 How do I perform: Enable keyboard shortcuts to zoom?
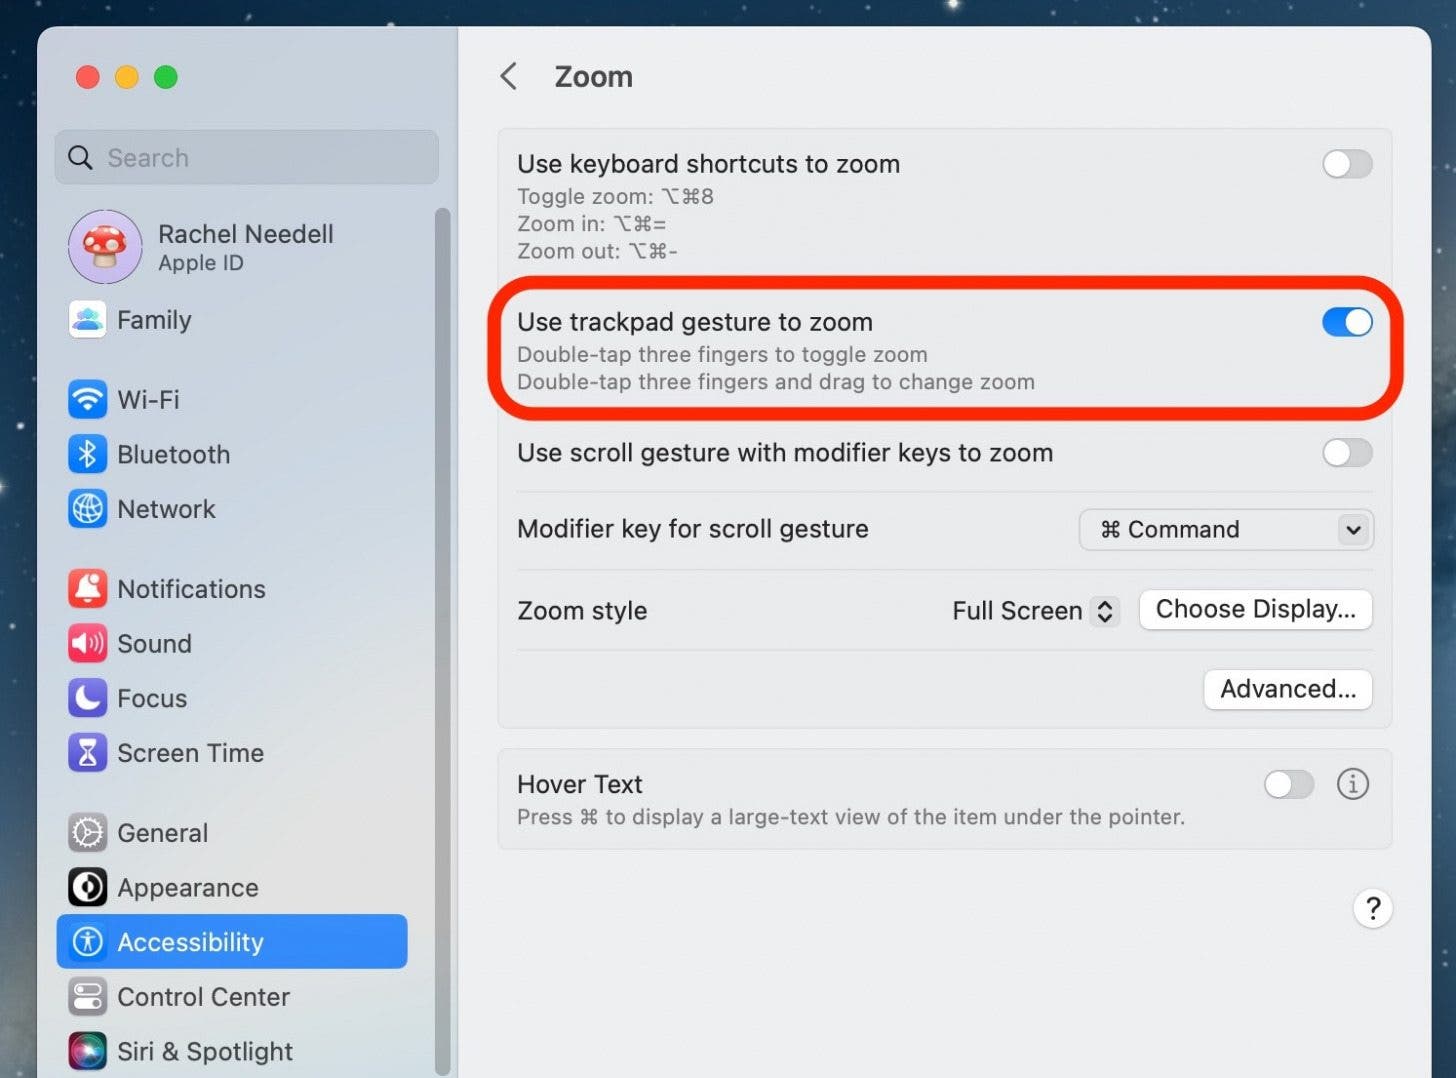(1346, 164)
